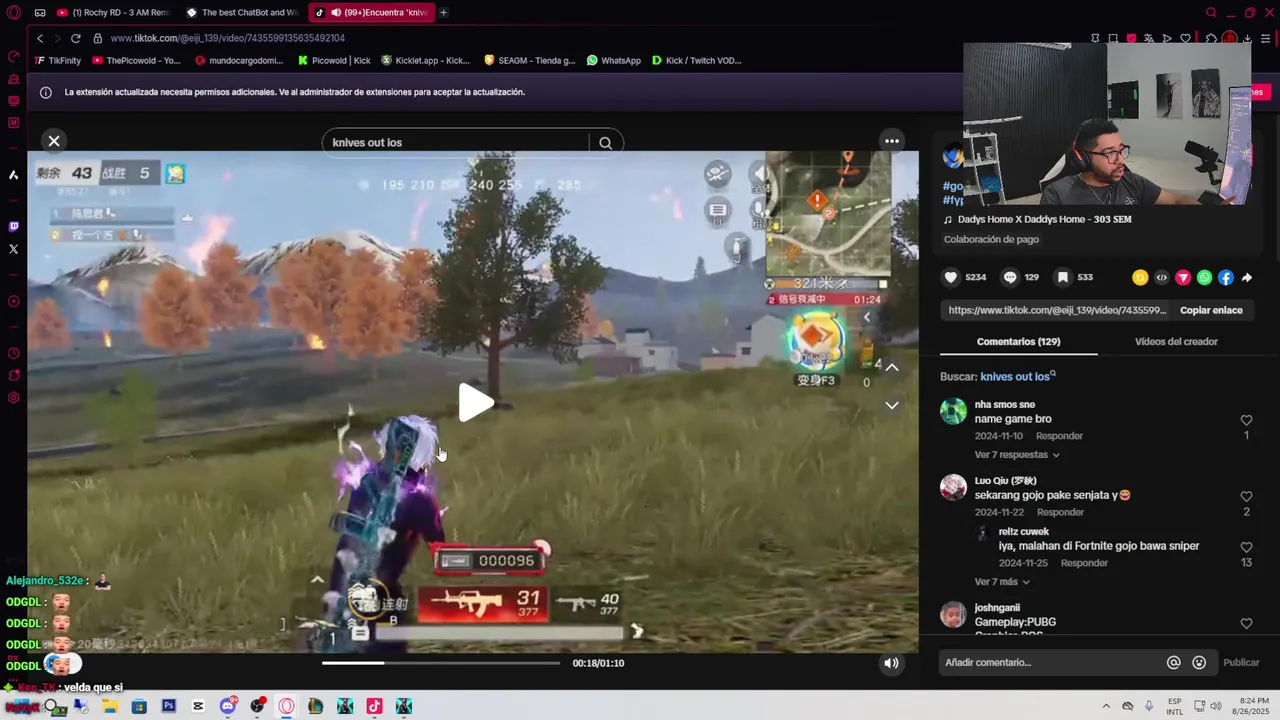Click the @ mention icon in comment box
The image size is (1280, 720).
click(1174, 662)
